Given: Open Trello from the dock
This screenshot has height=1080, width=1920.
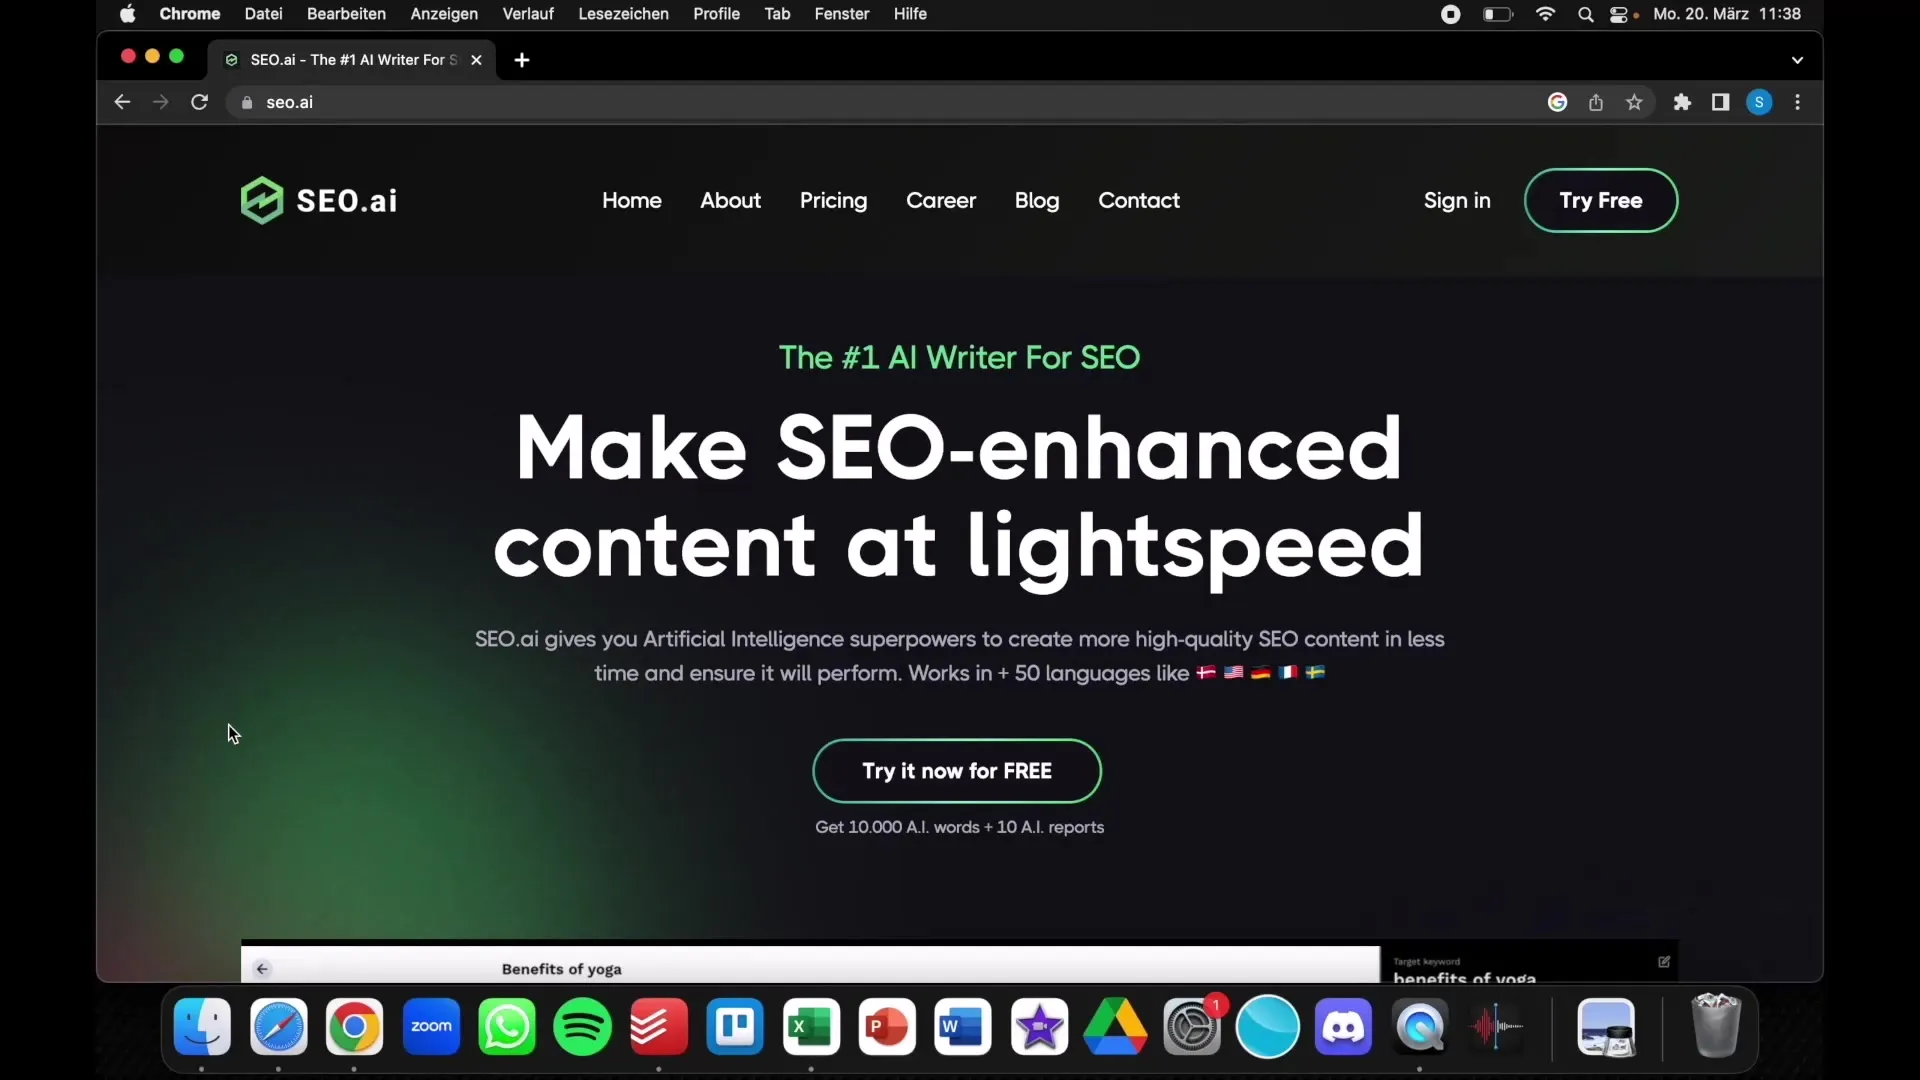Looking at the screenshot, I should pos(733,1027).
